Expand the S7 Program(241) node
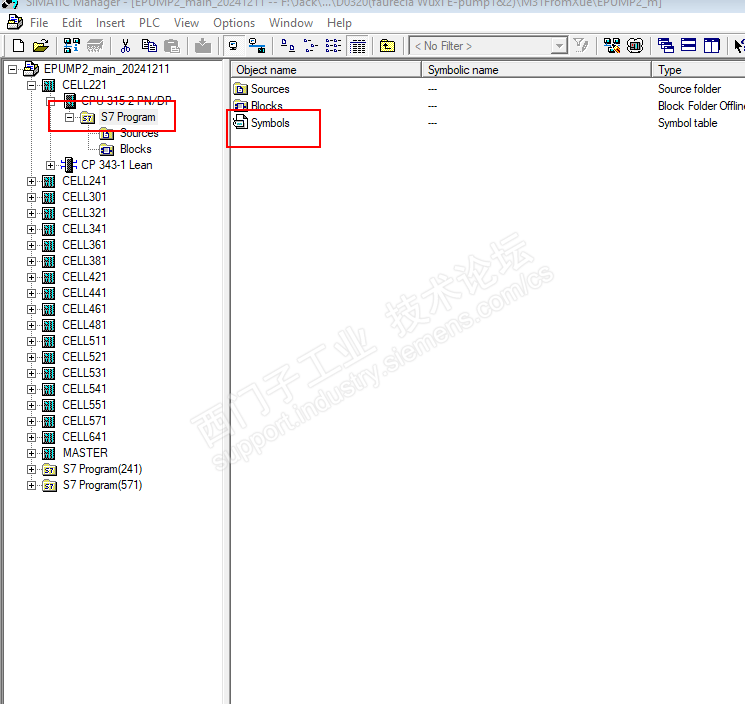The height and width of the screenshot is (704, 745). click(x=31, y=469)
